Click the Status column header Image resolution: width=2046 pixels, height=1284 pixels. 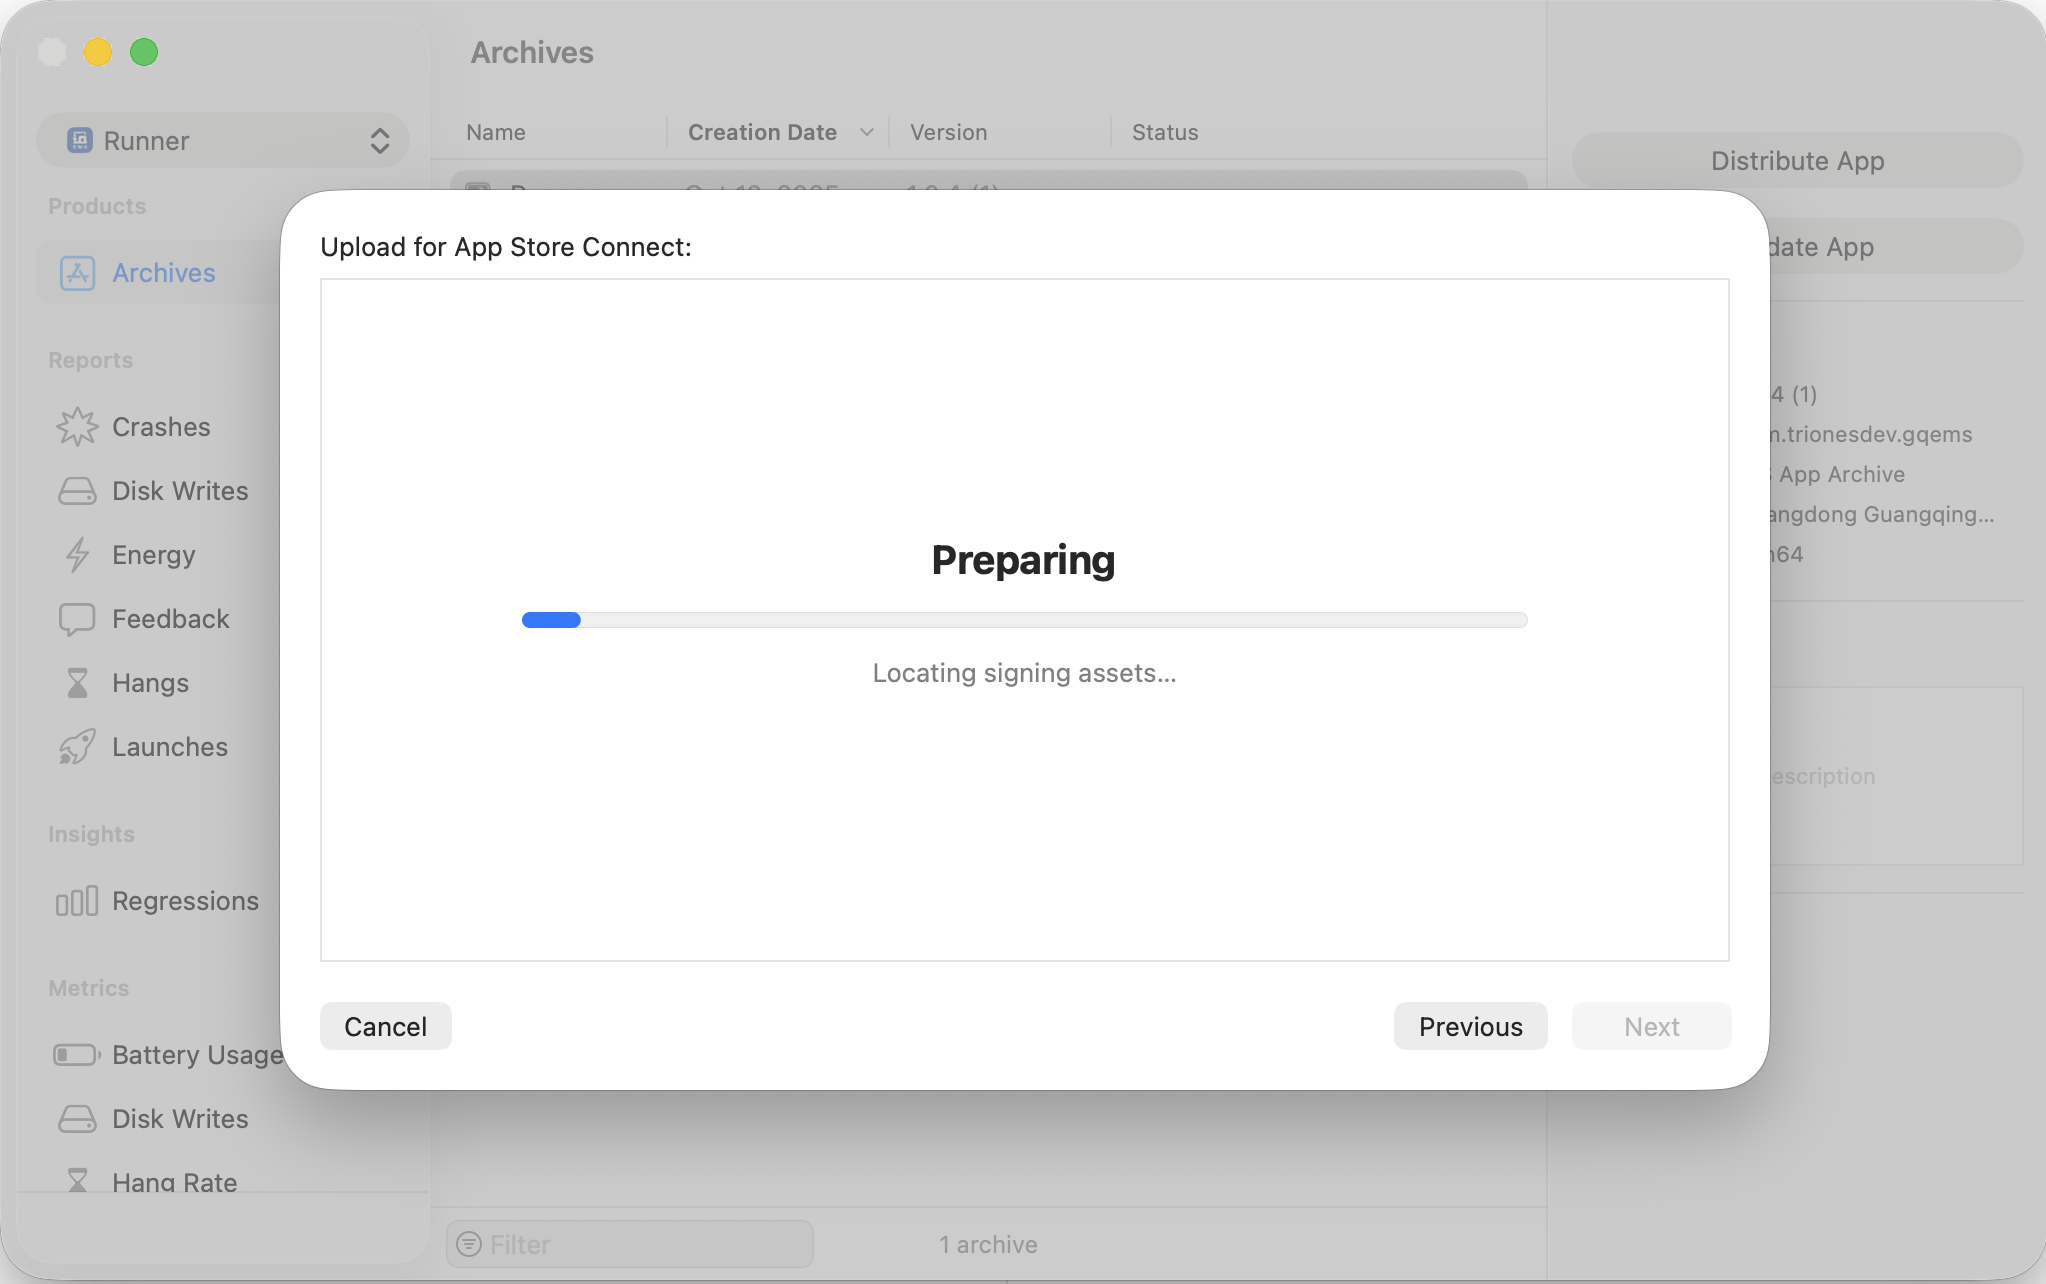(x=1165, y=132)
